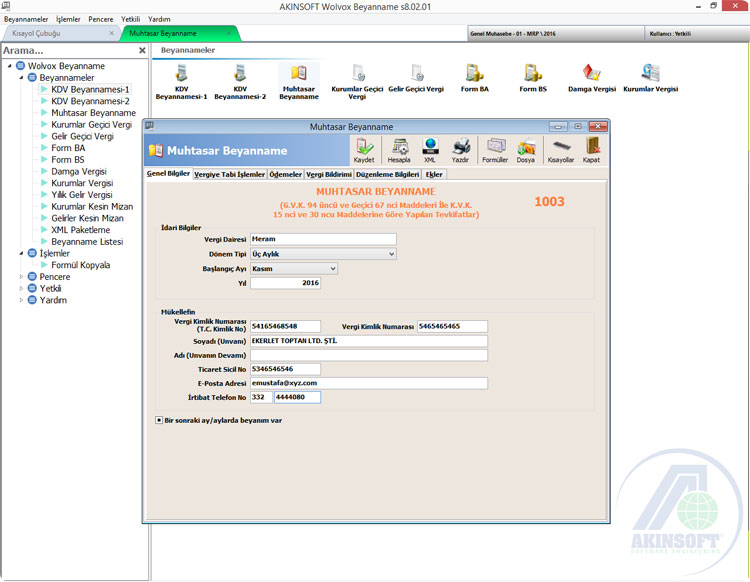Image resolution: width=750 pixels, height=582 pixels.
Task: Click the Yıl input field
Action: (x=286, y=283)
